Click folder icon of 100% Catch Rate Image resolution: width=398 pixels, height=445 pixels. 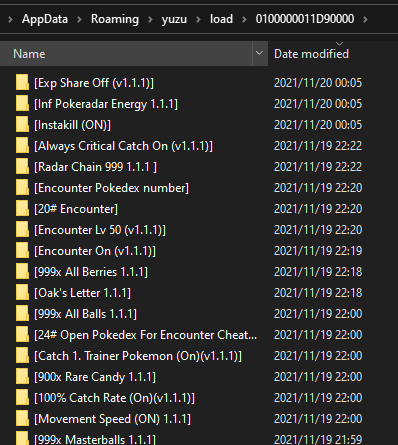coord(22,398)
